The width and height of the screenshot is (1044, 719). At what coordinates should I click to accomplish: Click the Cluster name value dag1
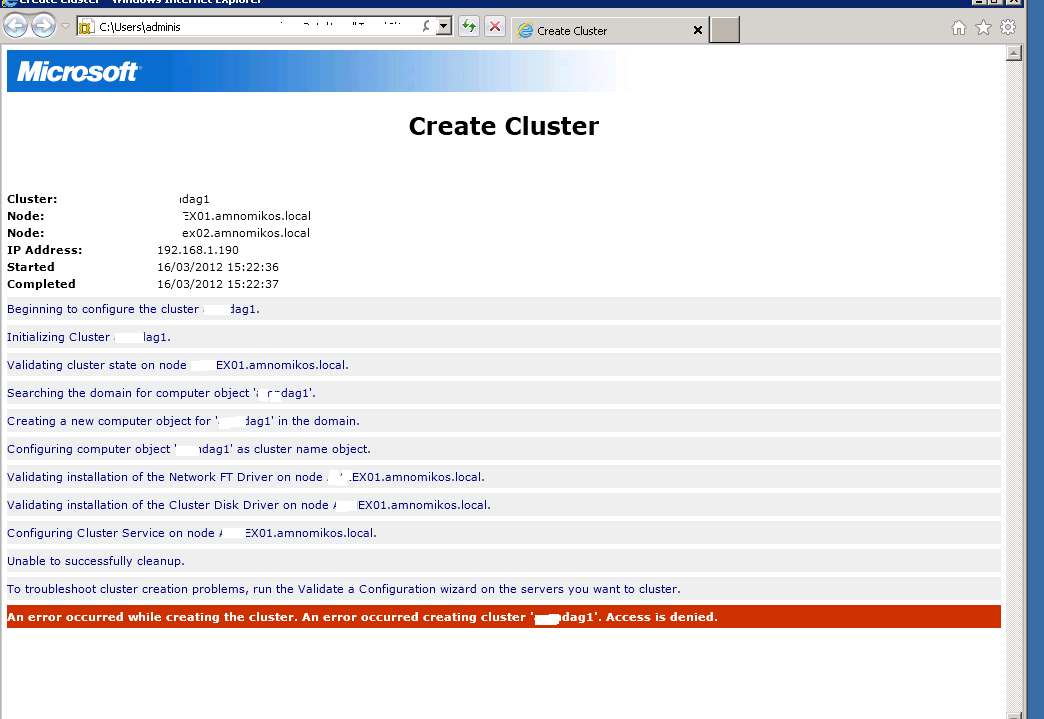tap(194, 199)
